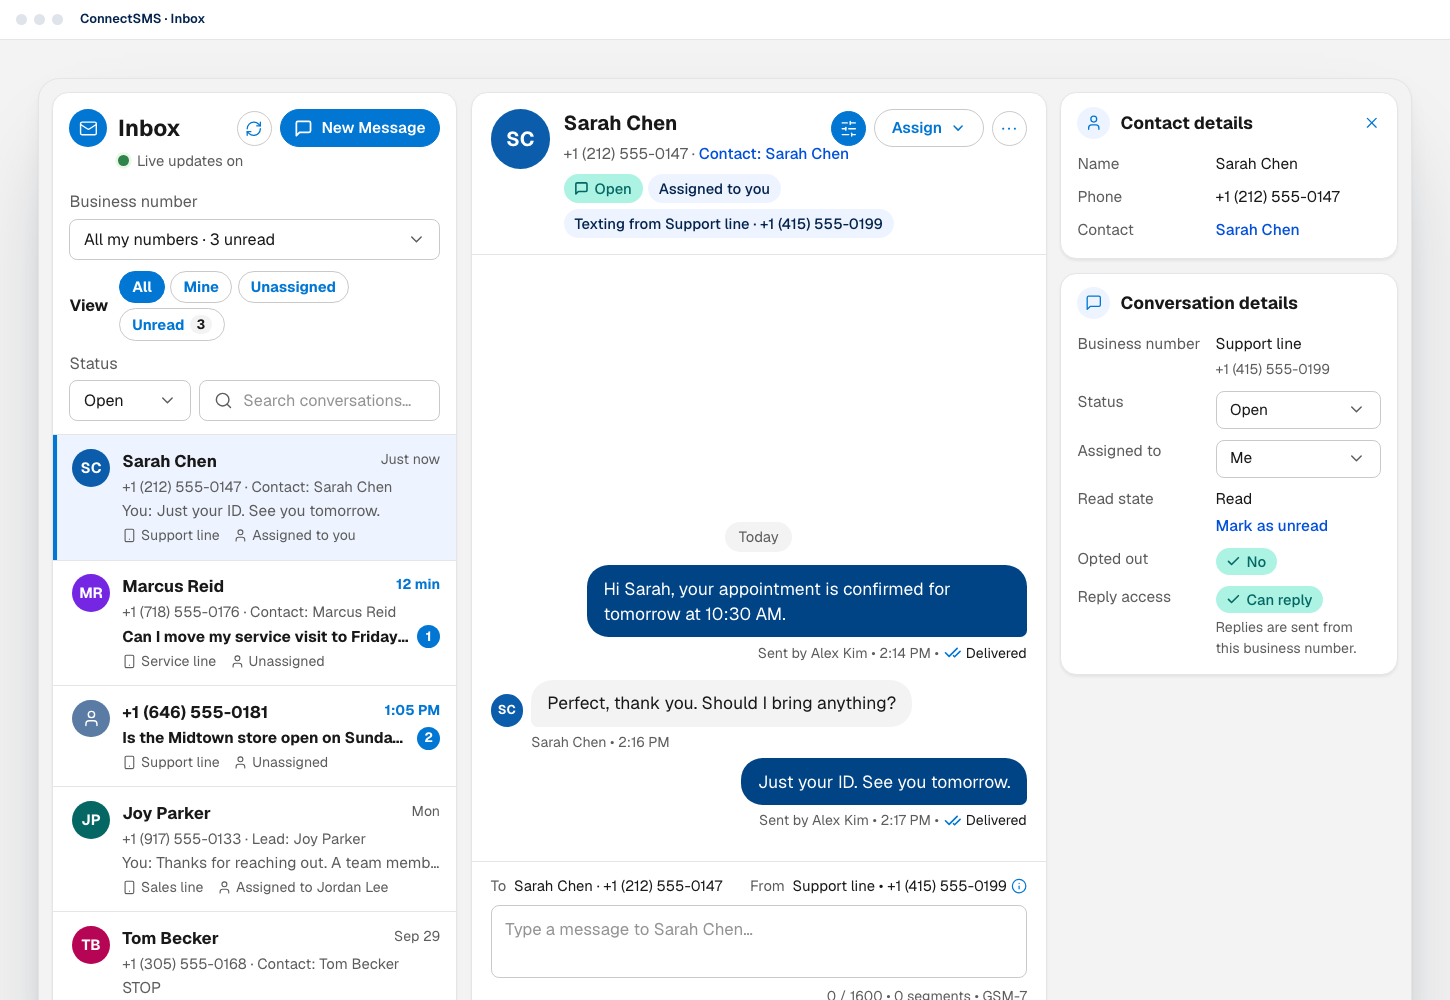
Task: Change Status dropdown in Conversation details
Action: pos(1298,410)
